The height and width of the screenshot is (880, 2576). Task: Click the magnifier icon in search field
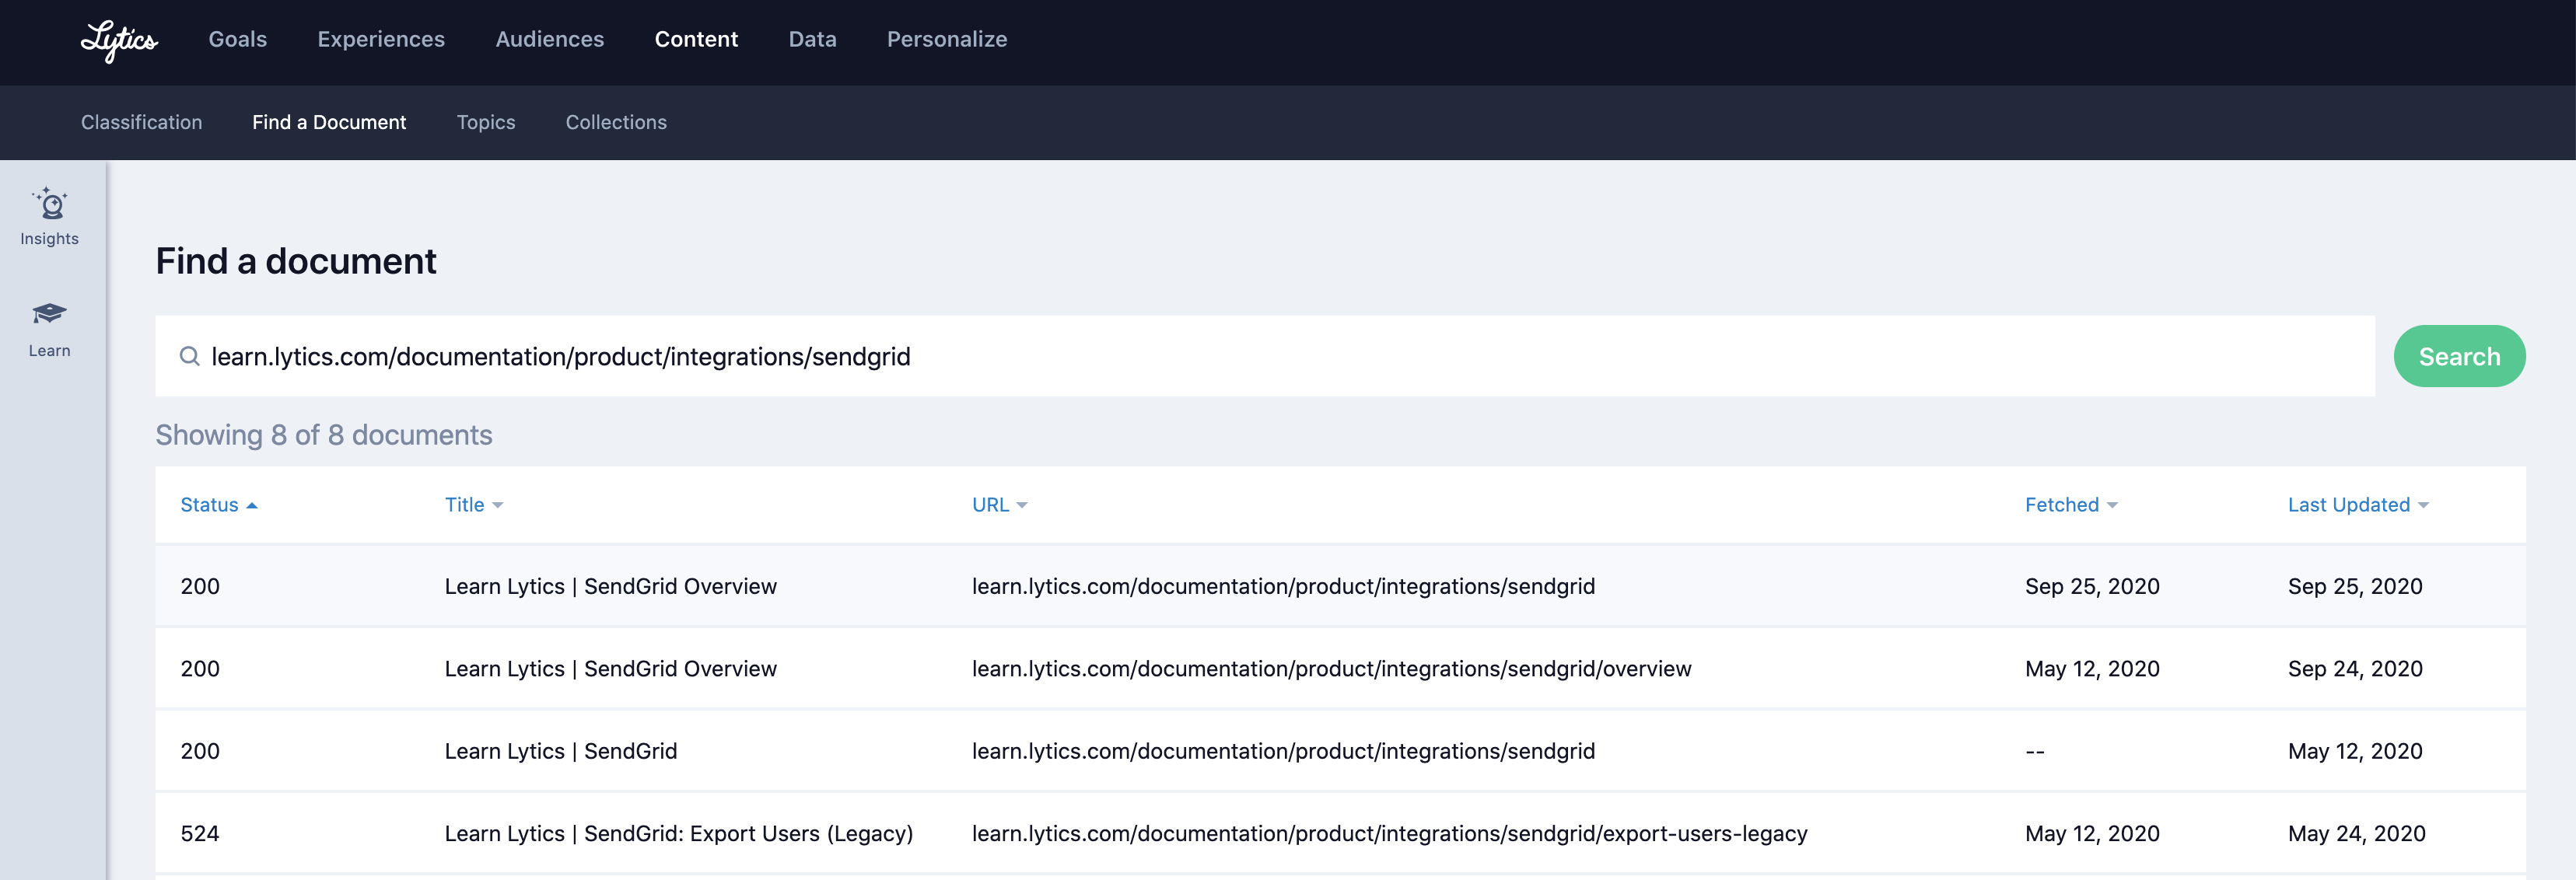(x=189, y=356)
